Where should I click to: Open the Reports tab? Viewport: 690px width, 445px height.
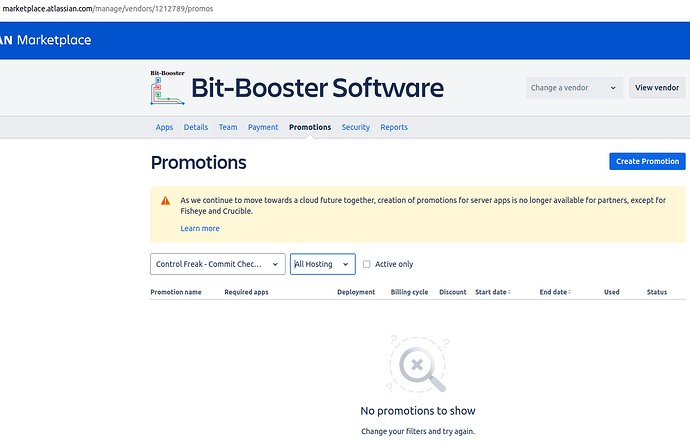[x=394, y=127]
